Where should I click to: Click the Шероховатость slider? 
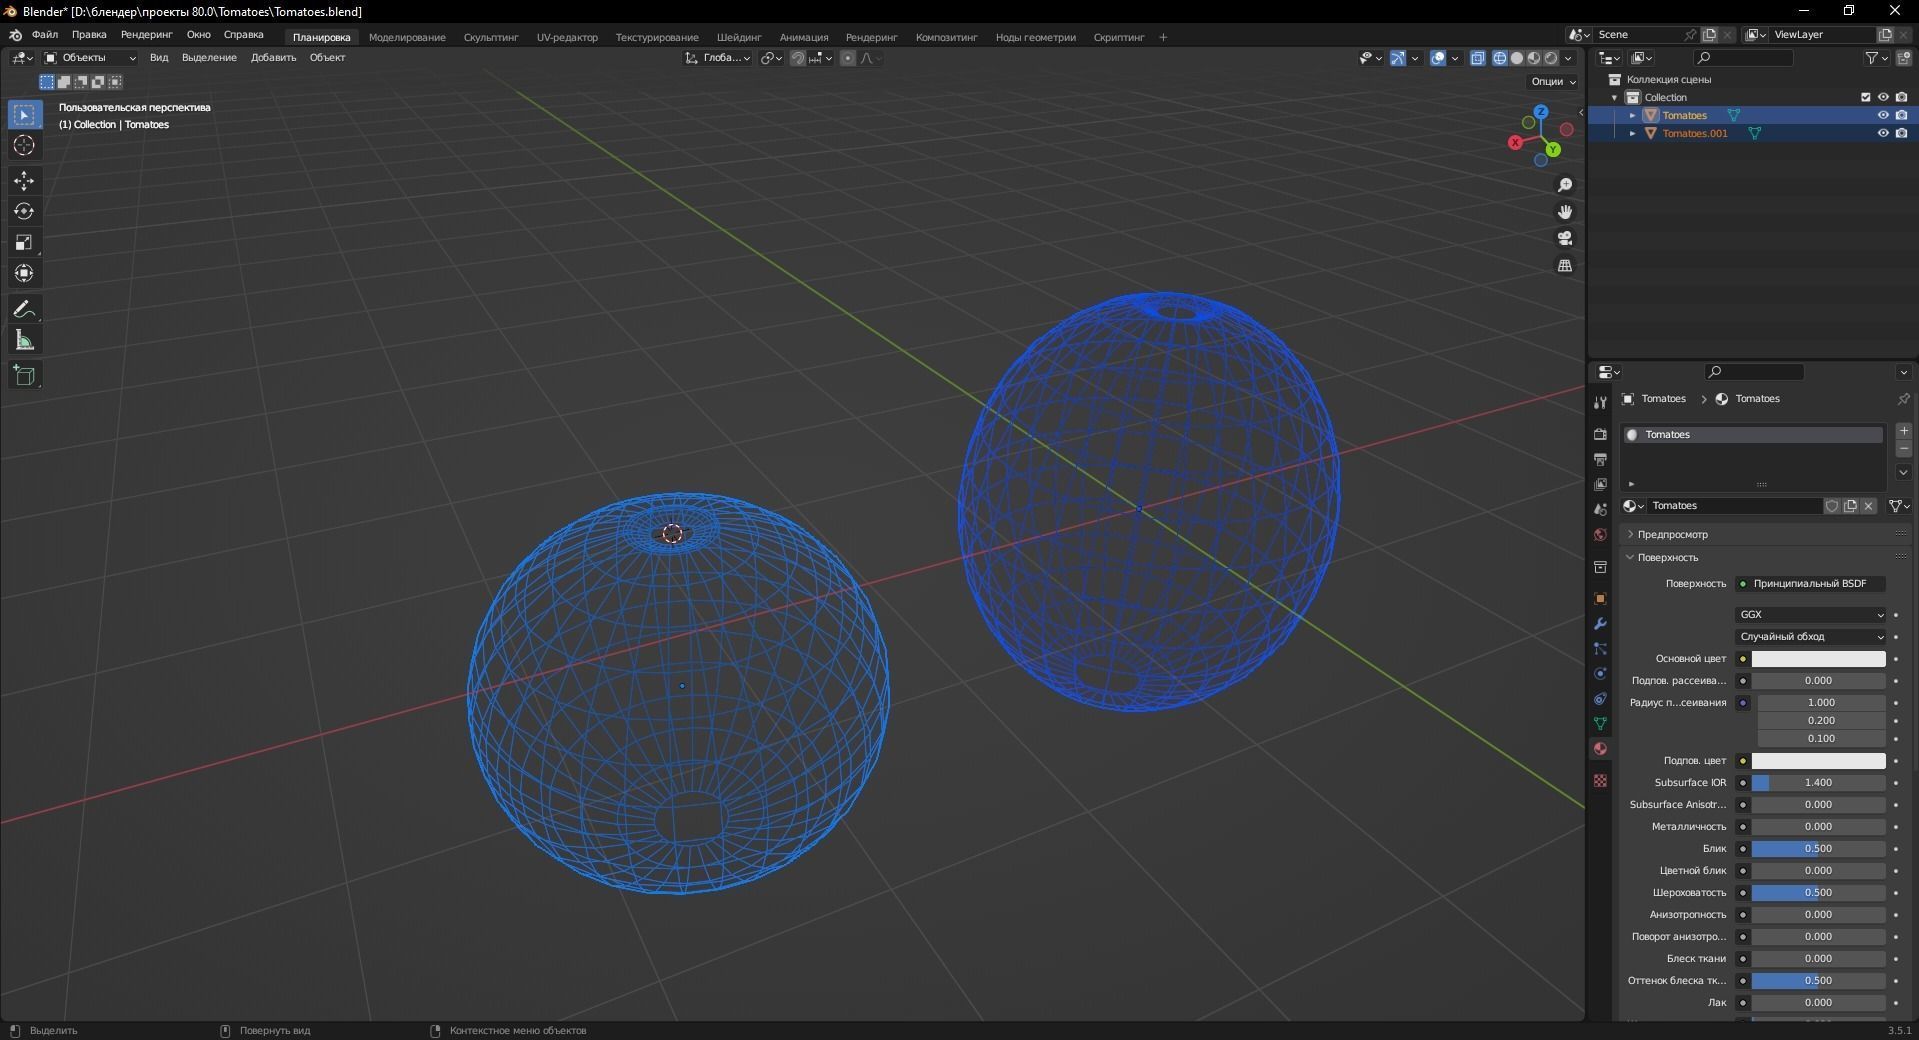click(1818, 893)
